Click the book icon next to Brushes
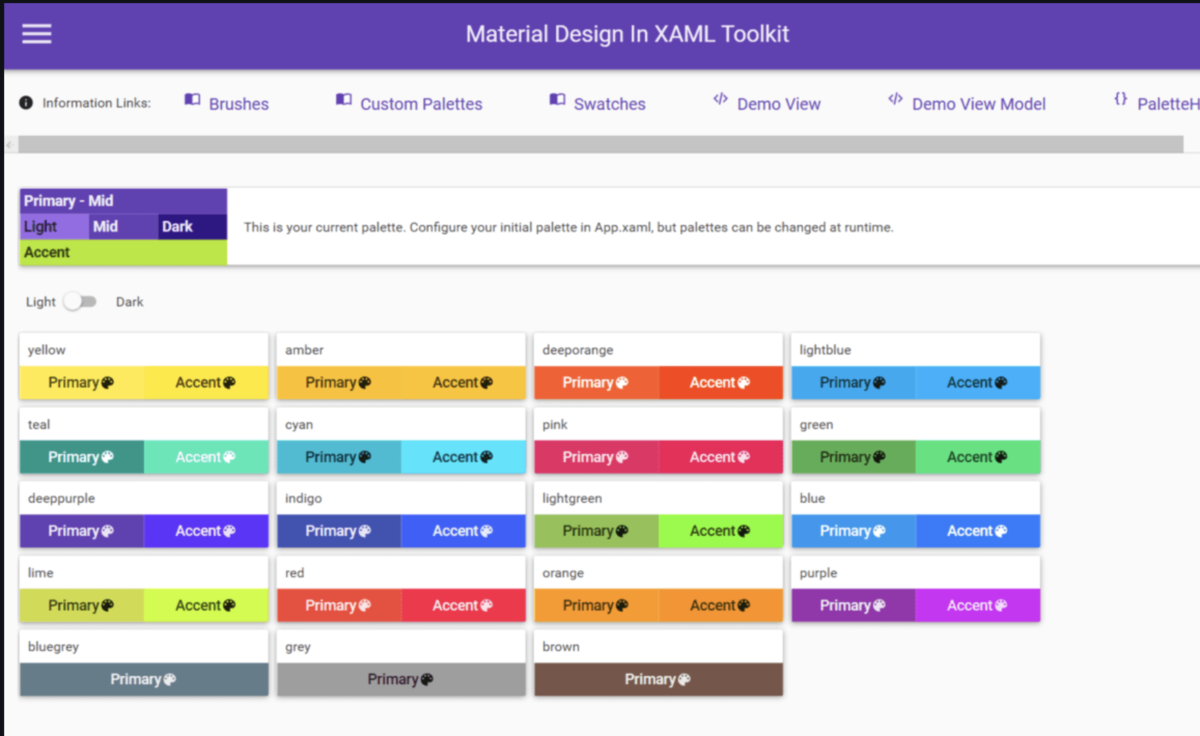 [x=191, y=97]
